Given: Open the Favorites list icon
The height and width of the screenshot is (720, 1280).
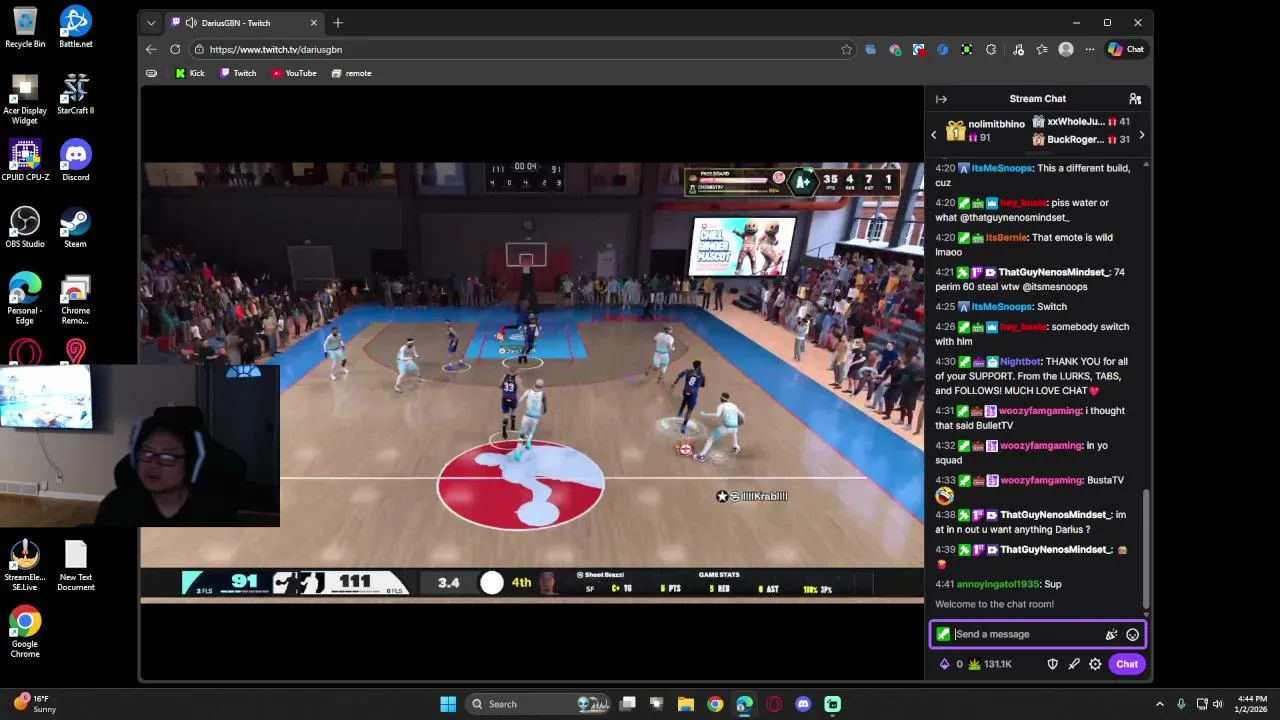Looking at the screenshot, I should [1042, 49].
